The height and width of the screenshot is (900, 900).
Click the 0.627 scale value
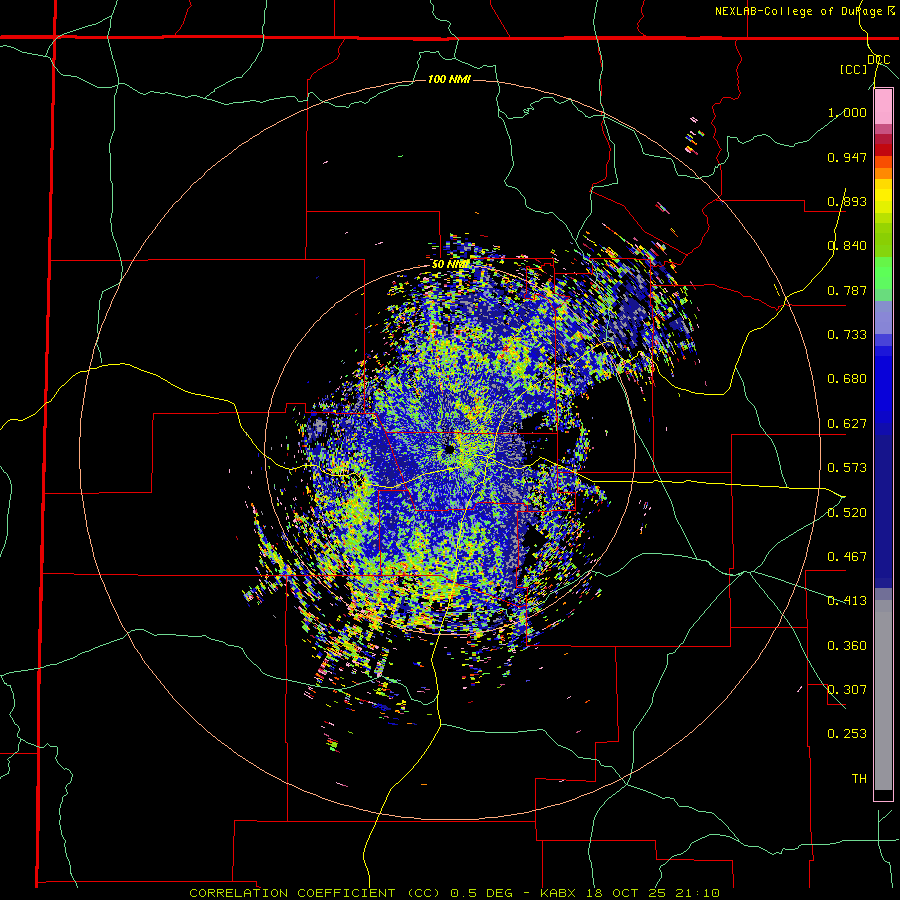coord(847,424)
